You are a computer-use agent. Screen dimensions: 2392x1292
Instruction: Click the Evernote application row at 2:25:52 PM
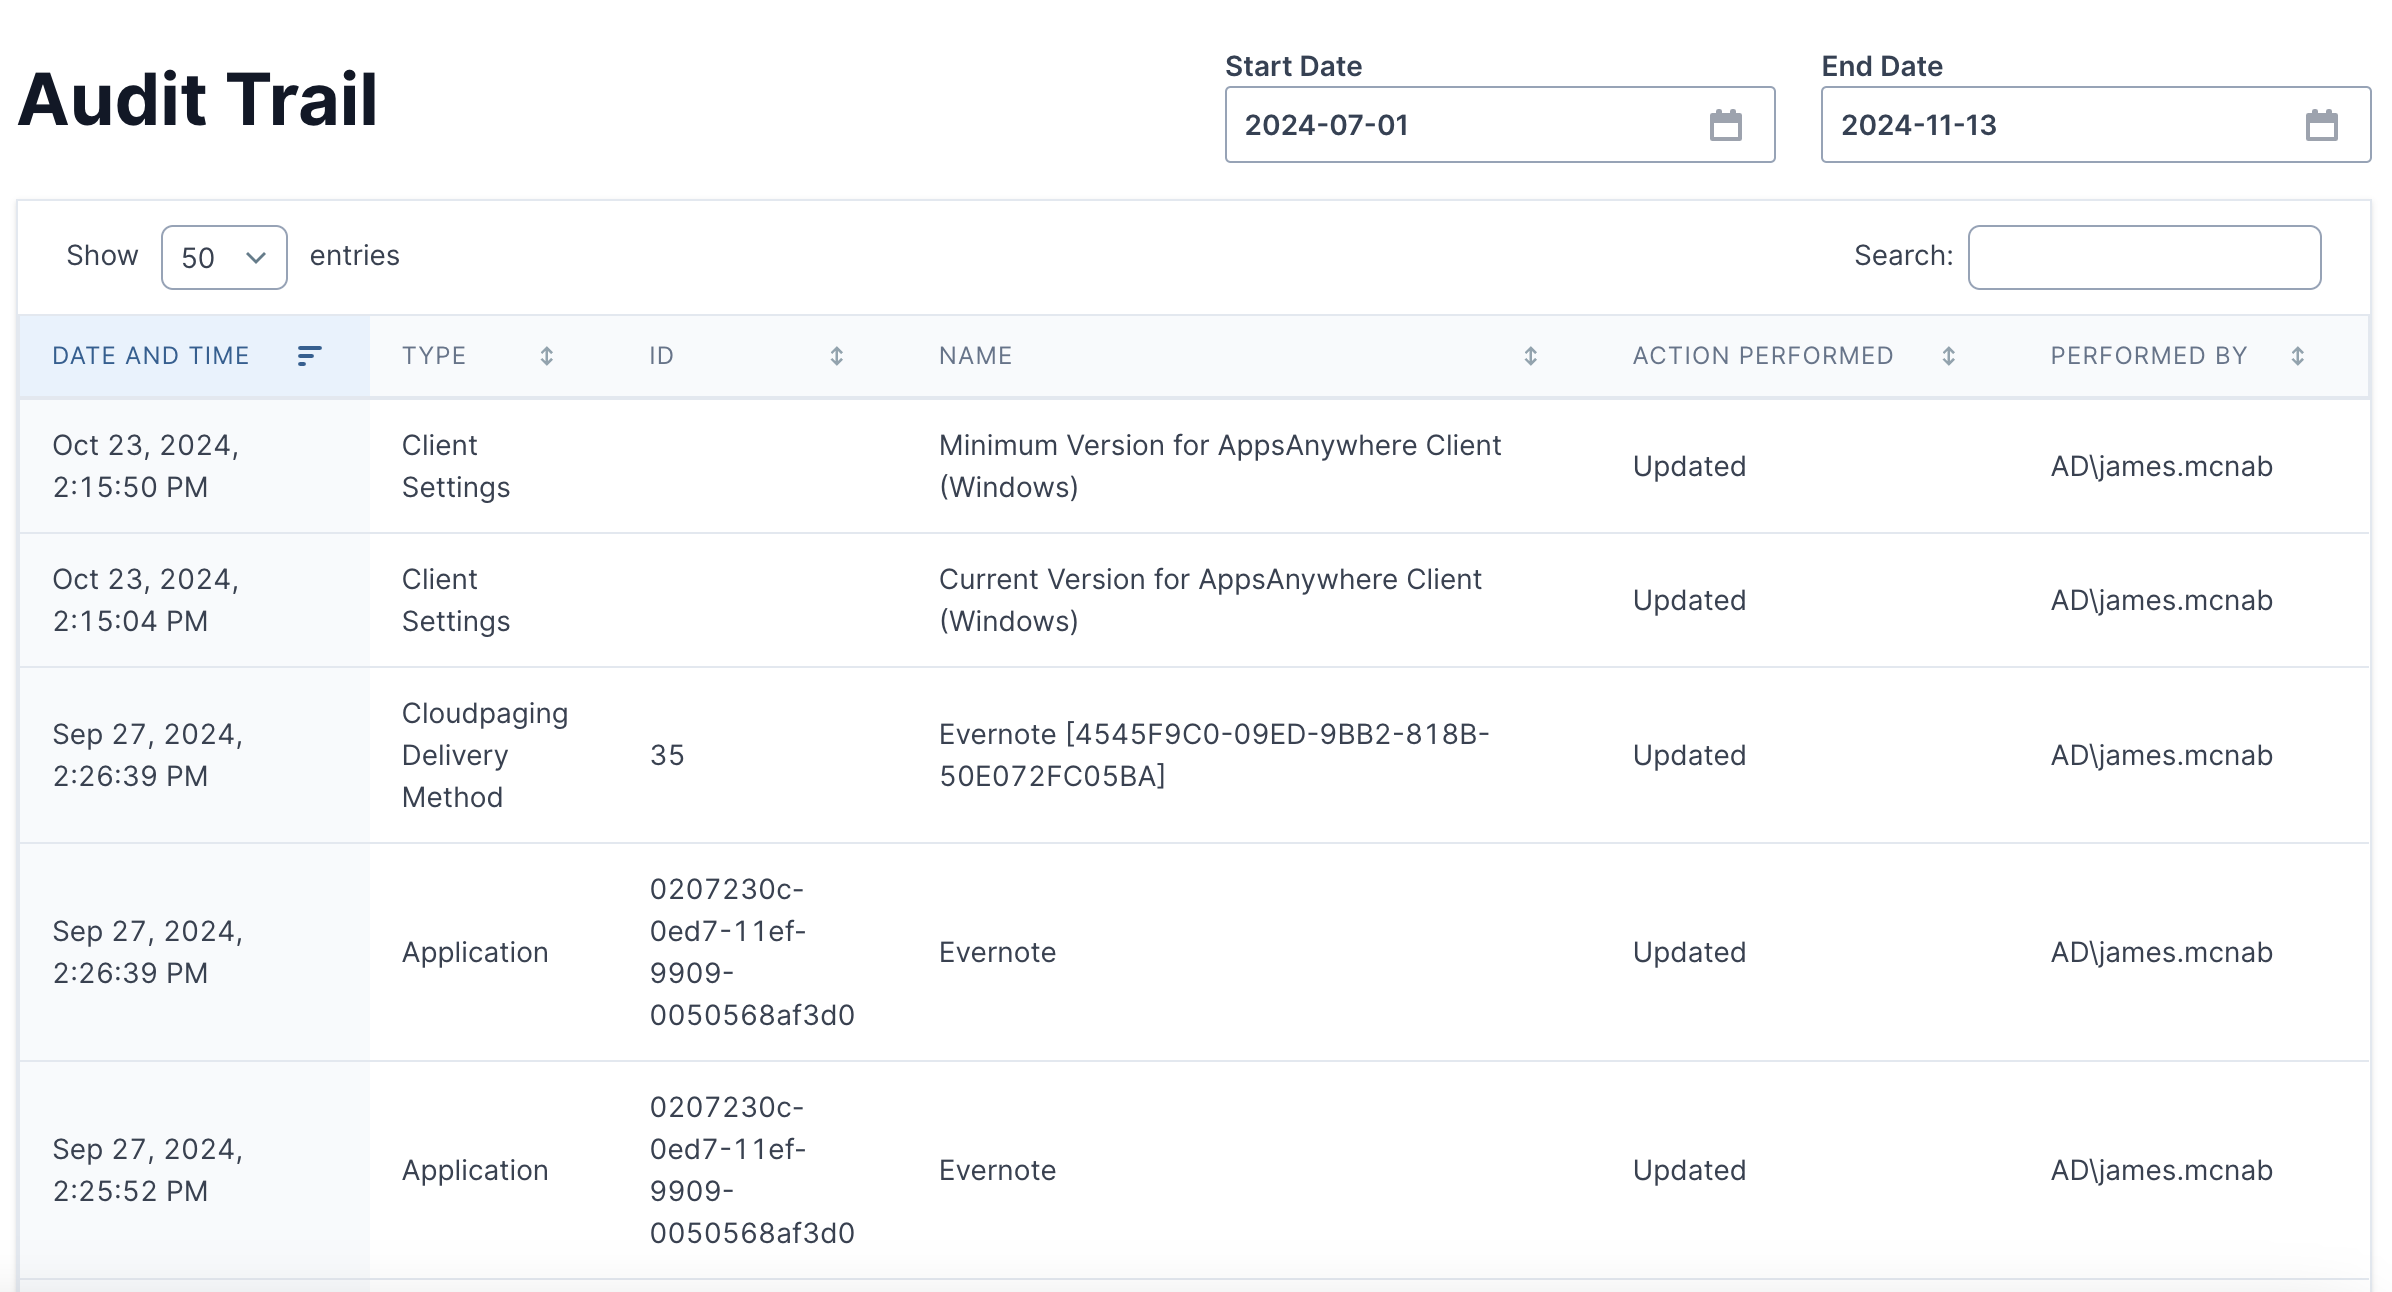(997, 1170)
